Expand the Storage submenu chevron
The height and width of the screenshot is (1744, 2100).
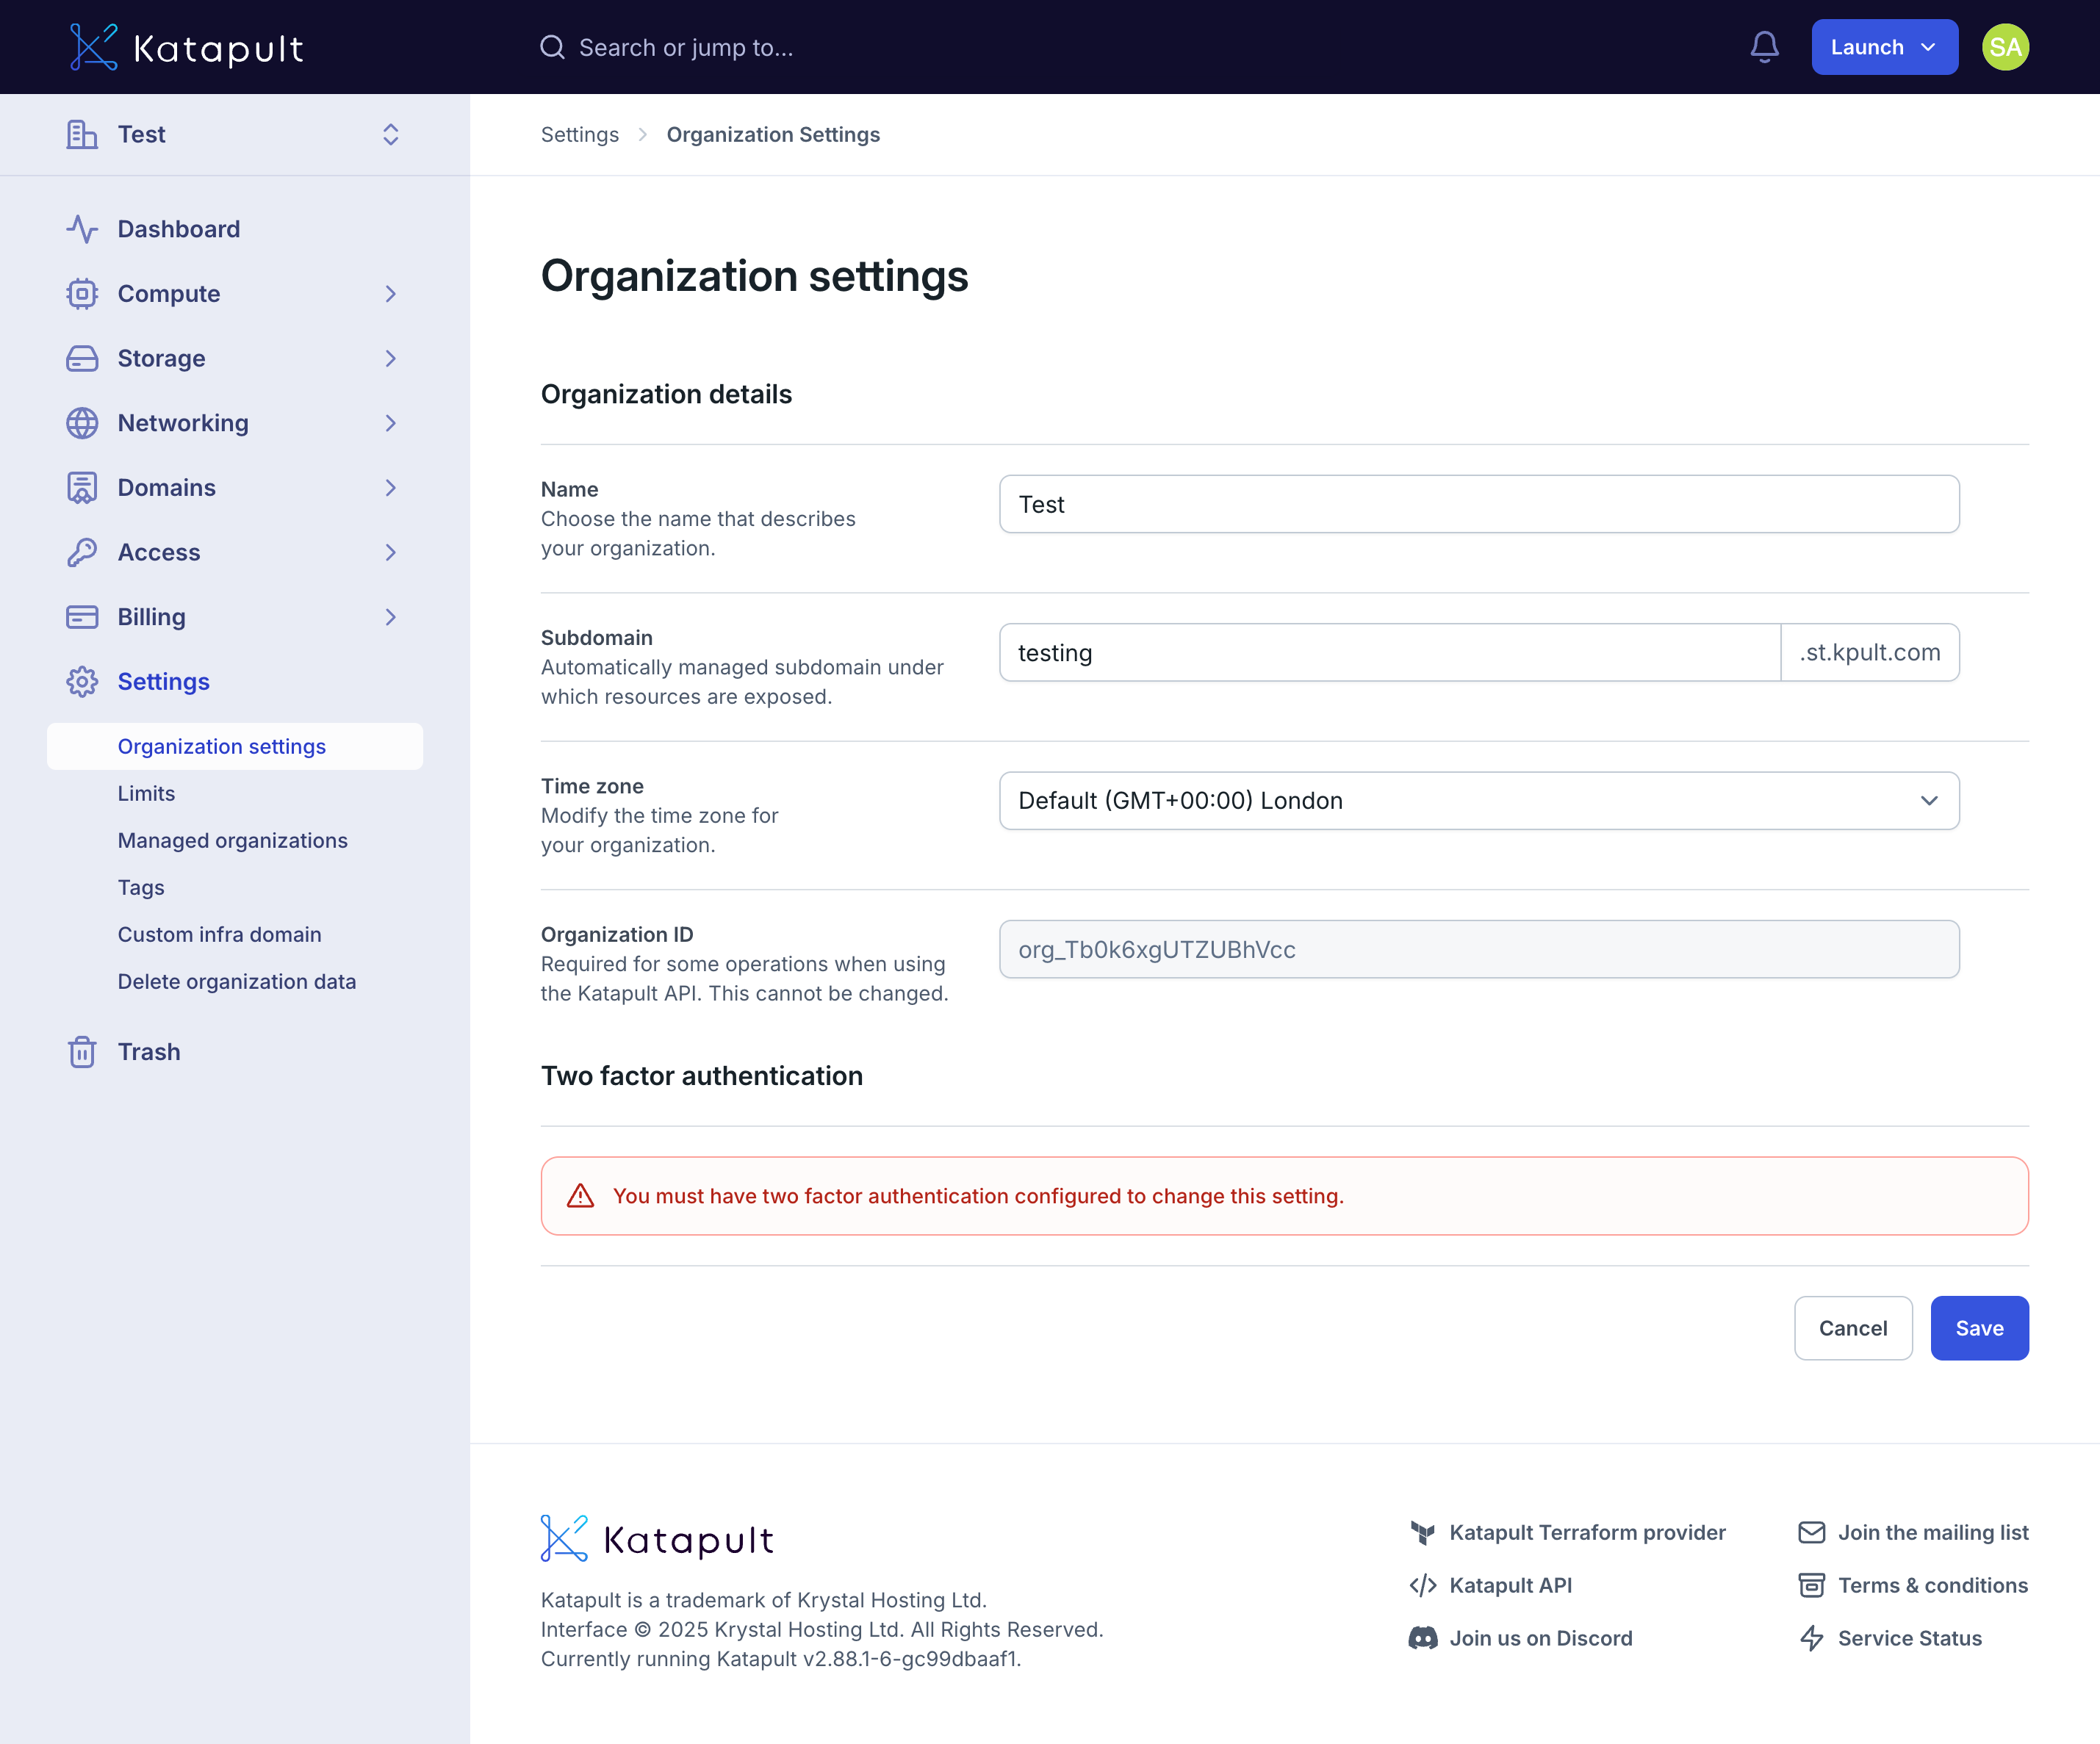[391, 358]
